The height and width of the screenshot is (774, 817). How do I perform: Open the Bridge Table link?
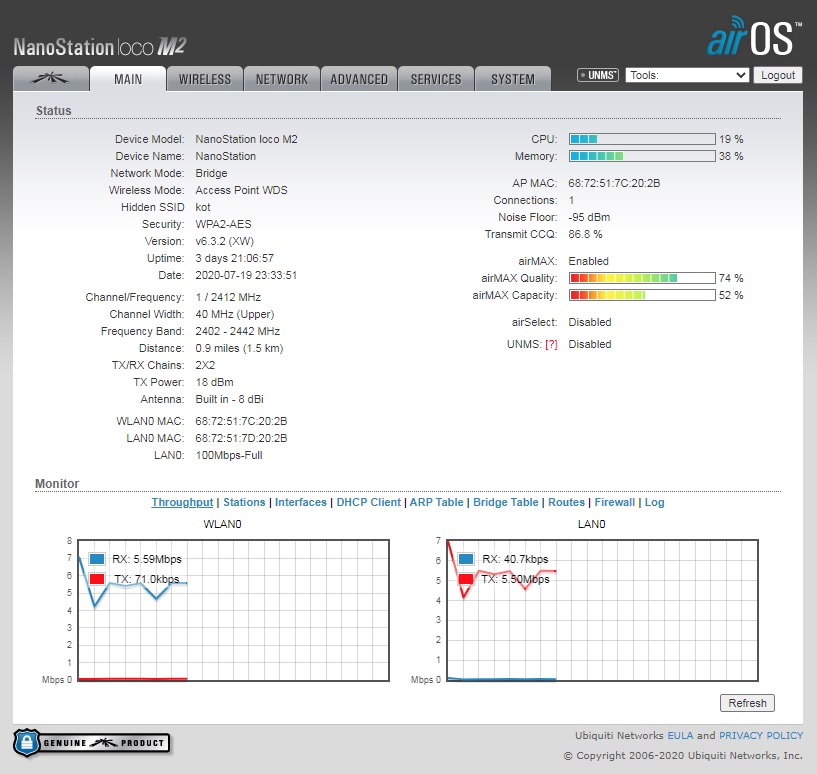[505, 502]
